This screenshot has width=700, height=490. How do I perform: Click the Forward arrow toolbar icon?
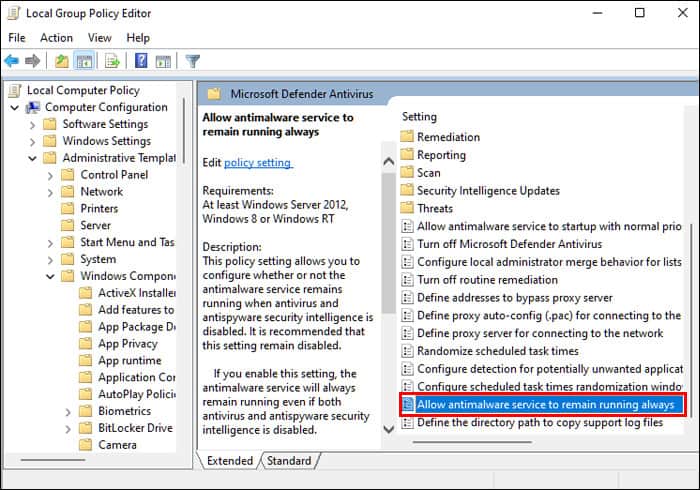click(x=33, y=61)
